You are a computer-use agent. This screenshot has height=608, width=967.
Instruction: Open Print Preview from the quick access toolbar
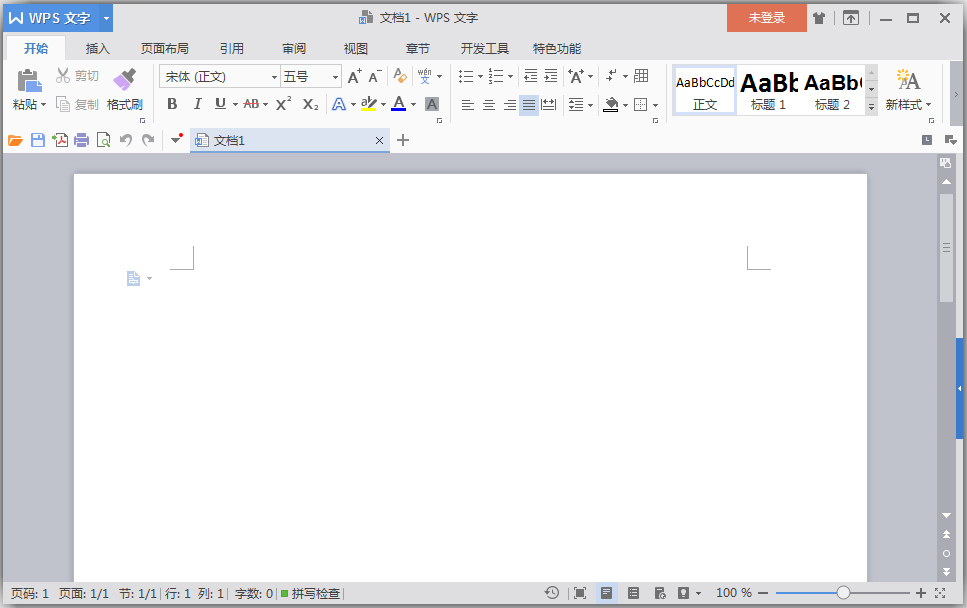[x=103, y=140]
